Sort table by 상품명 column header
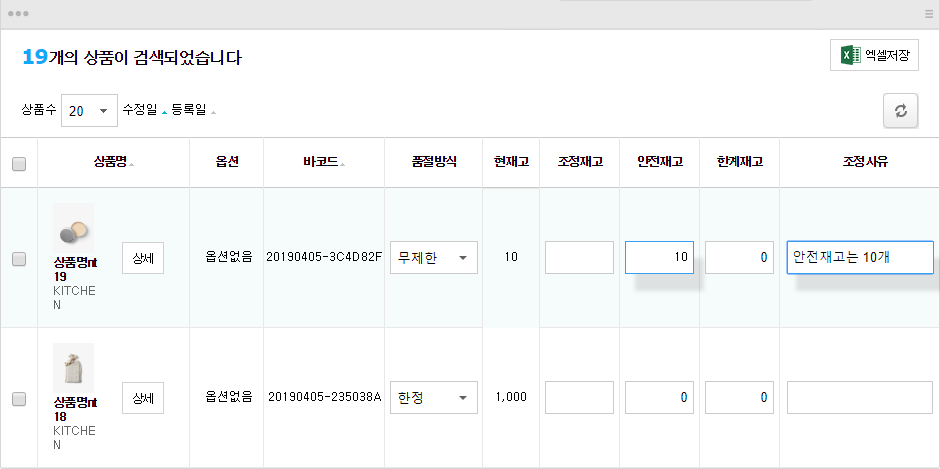This screenshot has width=940, height=469. tap(113, 162)
